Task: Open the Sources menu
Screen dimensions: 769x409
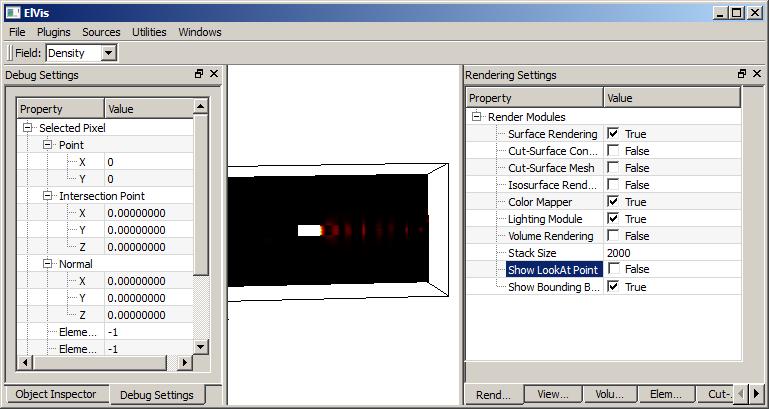Action: pos(101,32)
